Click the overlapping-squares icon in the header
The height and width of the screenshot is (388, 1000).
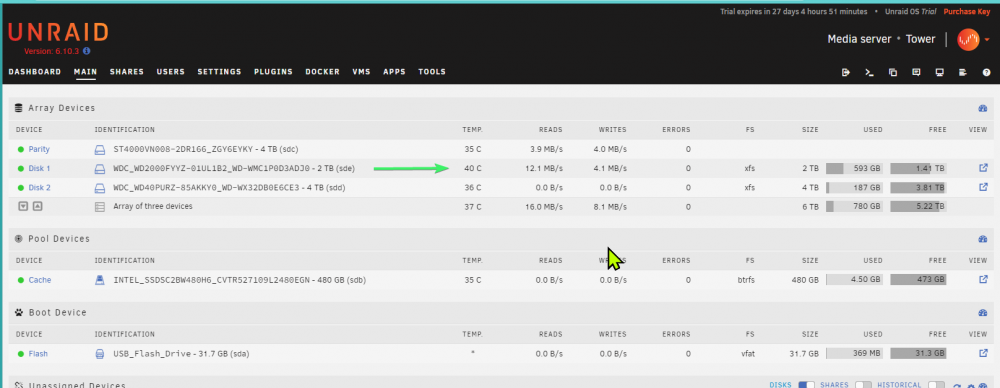click(x=893, y=72)
